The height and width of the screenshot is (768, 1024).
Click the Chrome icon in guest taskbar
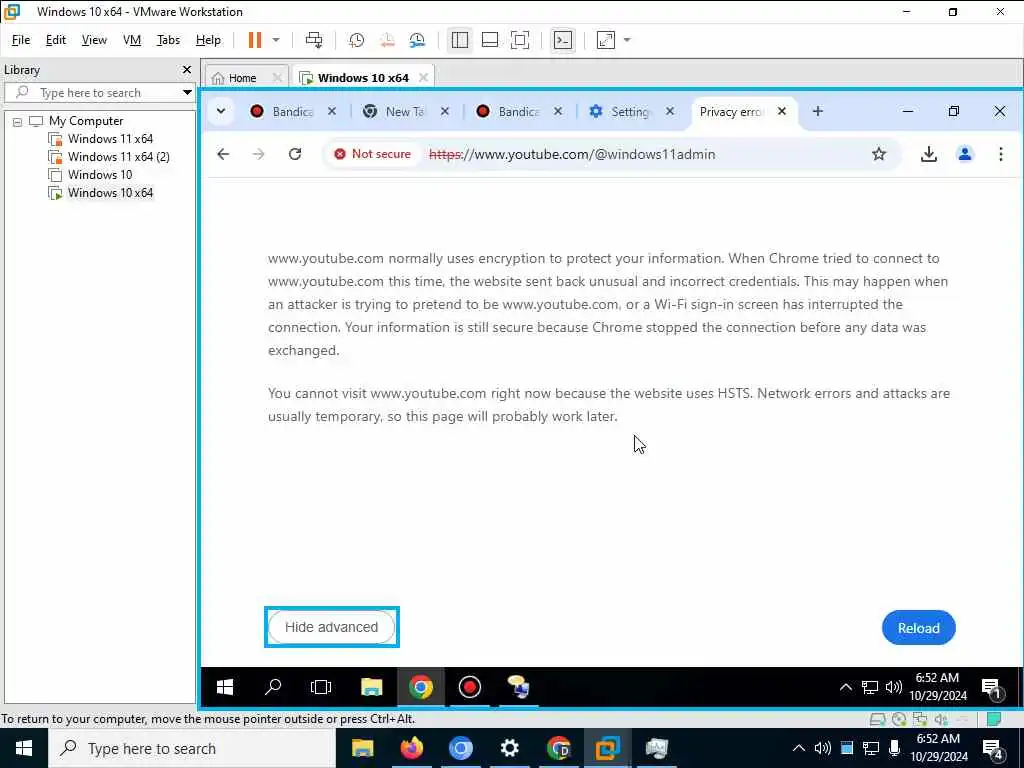(421, 687)
